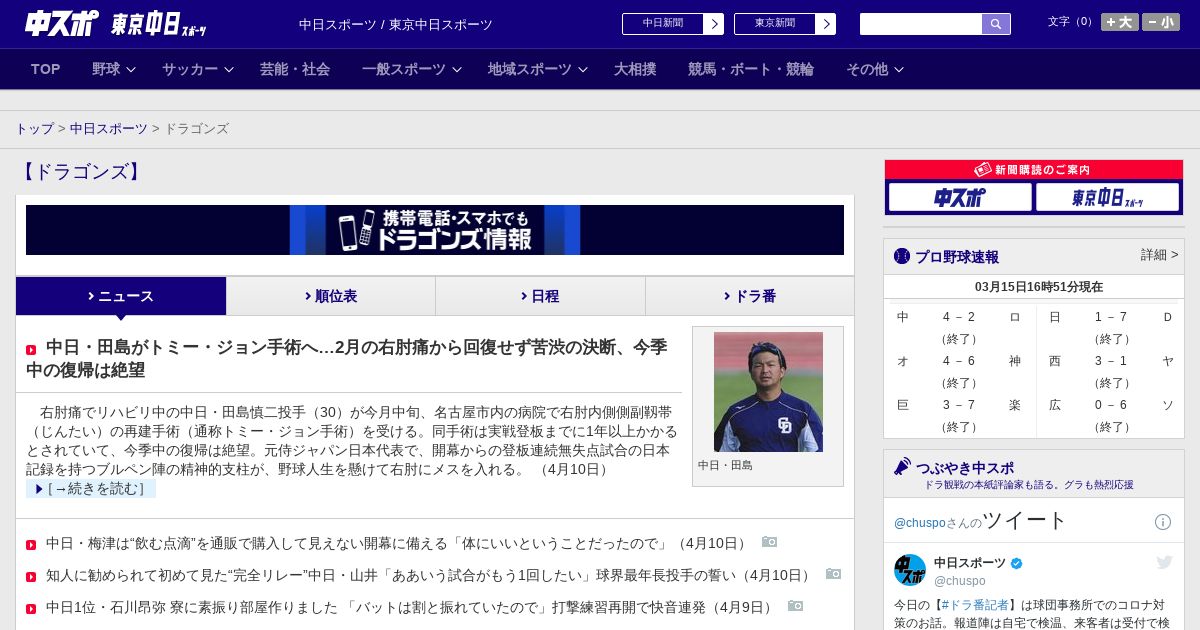
Task: Click 巨 3-7 楽 score entry
Action: coord(959,415)
